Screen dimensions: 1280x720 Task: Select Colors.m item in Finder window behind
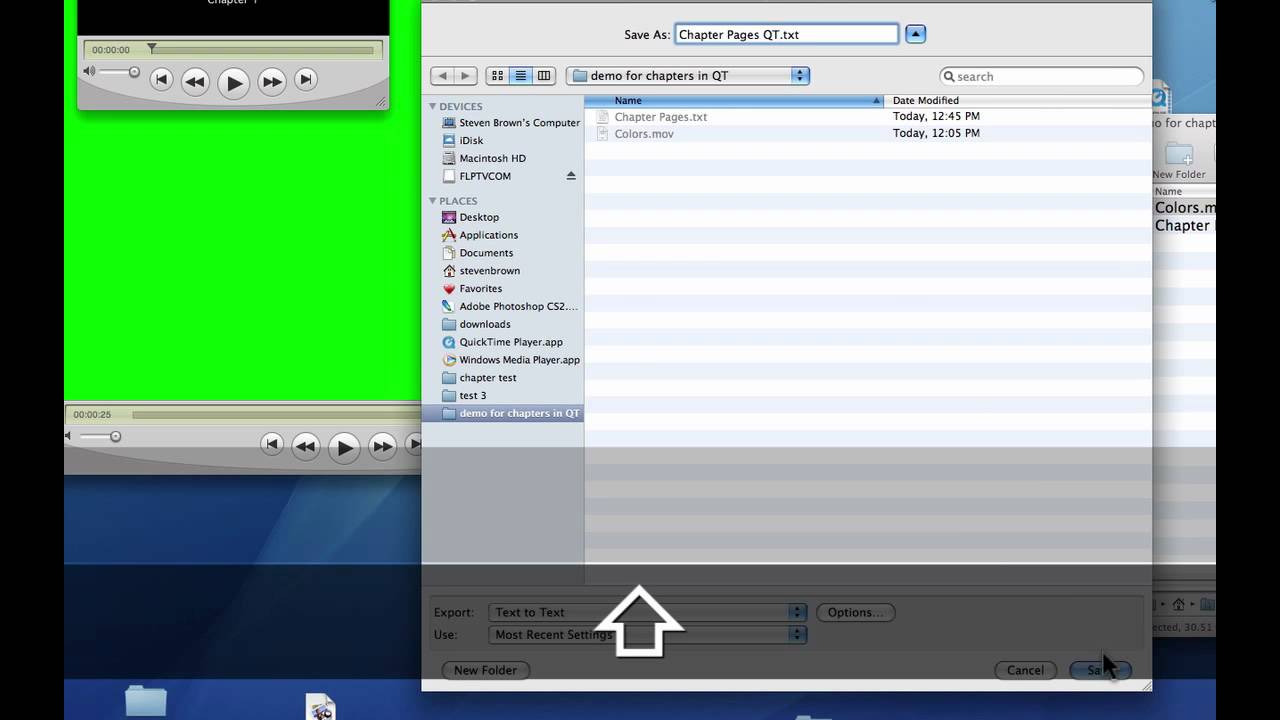coord(1184,208)
